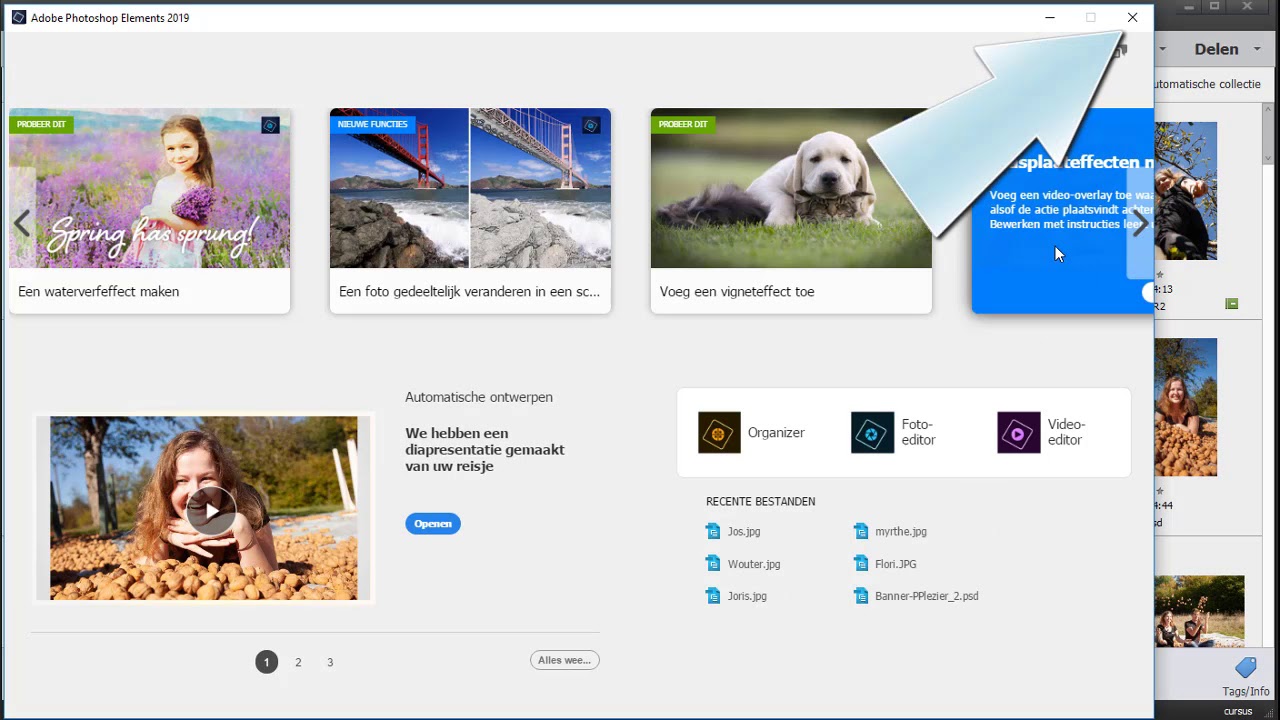Launch the Foto-editor
Screen dimensions: 1280x720
pos(893,433)
